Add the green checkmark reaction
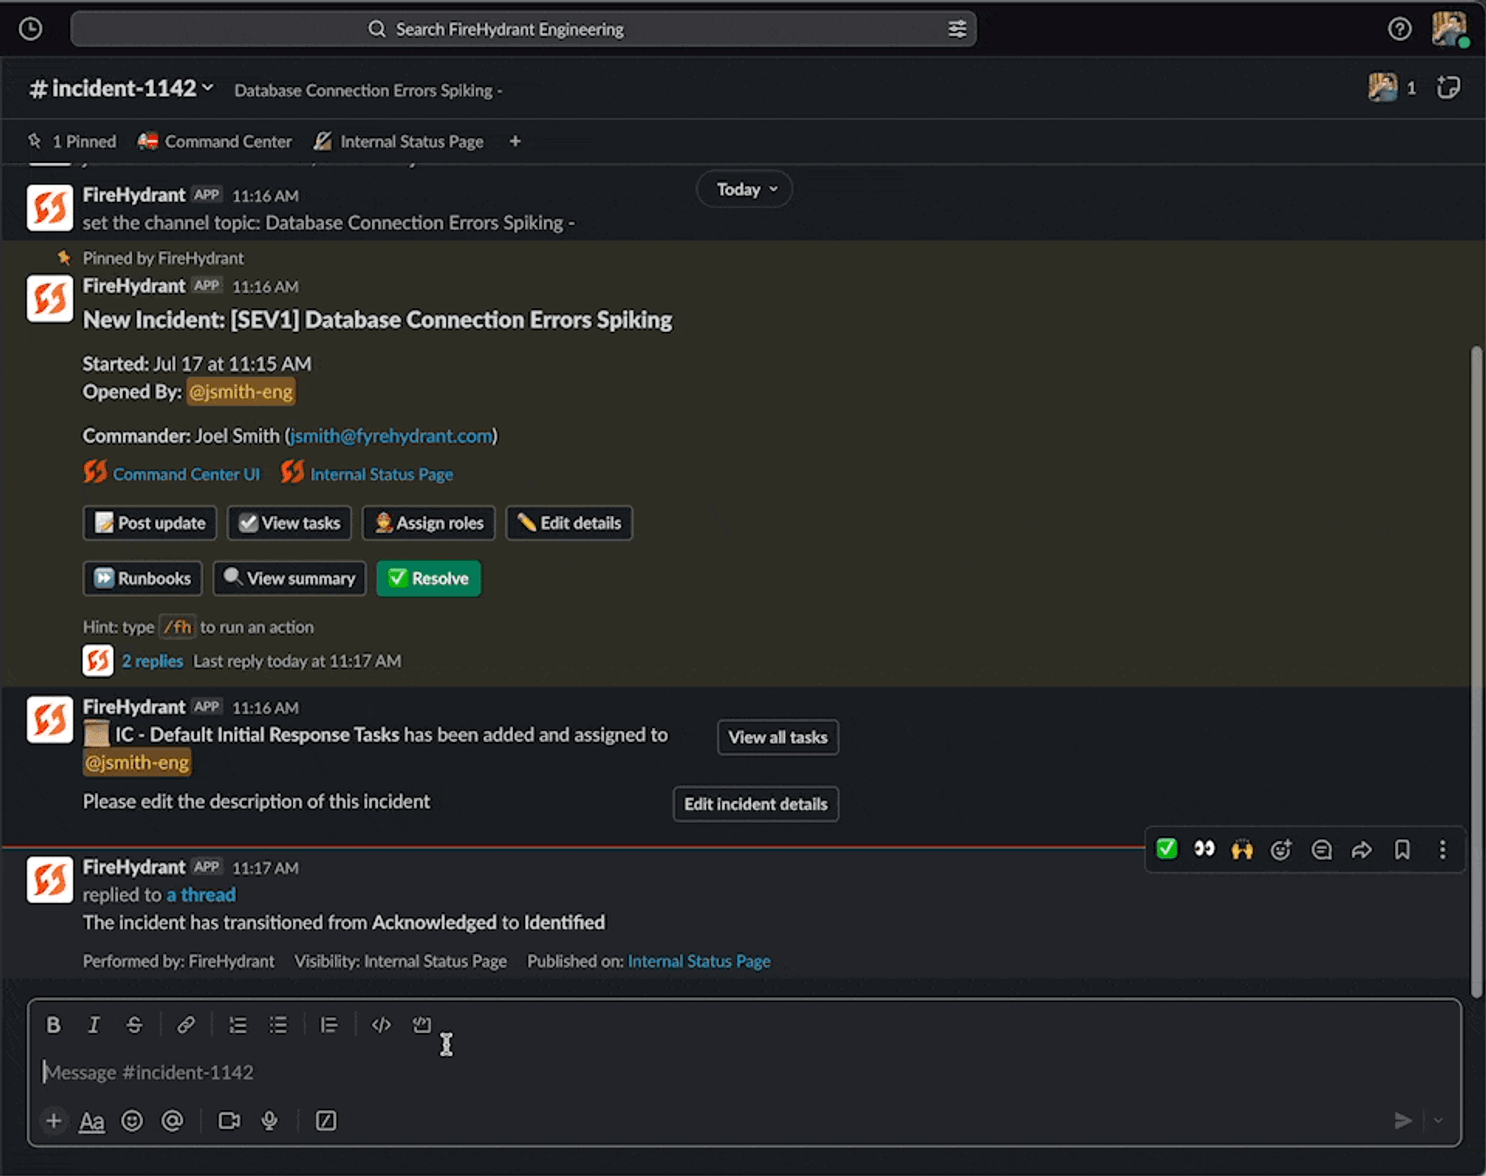 point(1167,850)
